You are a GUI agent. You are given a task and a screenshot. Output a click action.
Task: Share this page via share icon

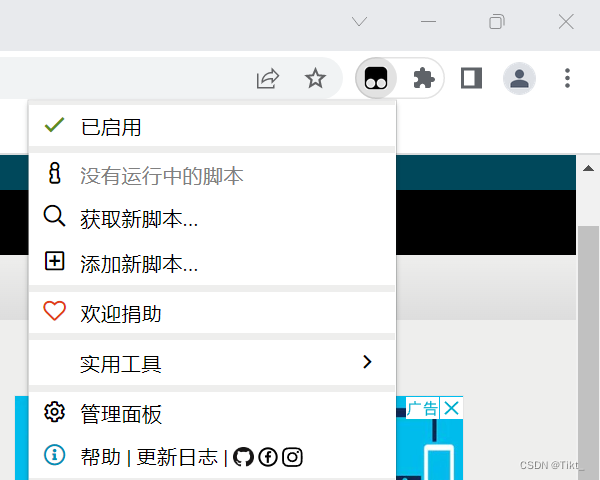[267, 78]
